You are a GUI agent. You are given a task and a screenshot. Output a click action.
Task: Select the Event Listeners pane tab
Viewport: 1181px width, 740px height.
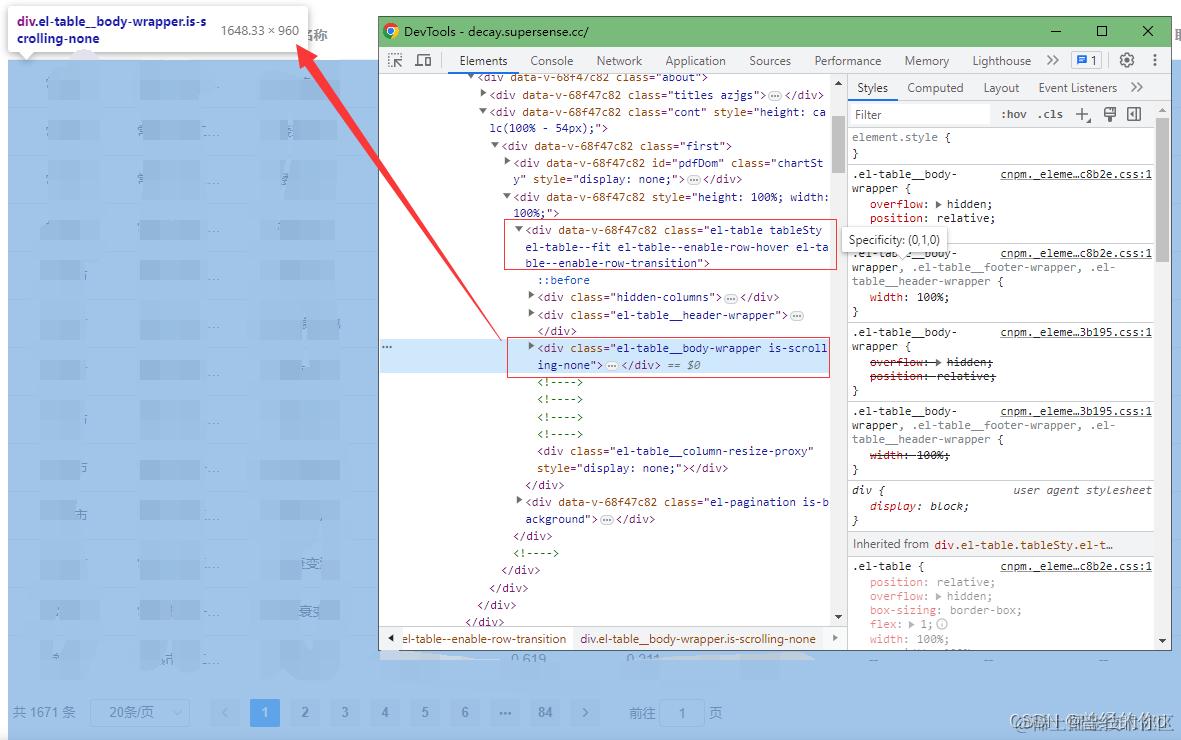[x=1077, y=88]
